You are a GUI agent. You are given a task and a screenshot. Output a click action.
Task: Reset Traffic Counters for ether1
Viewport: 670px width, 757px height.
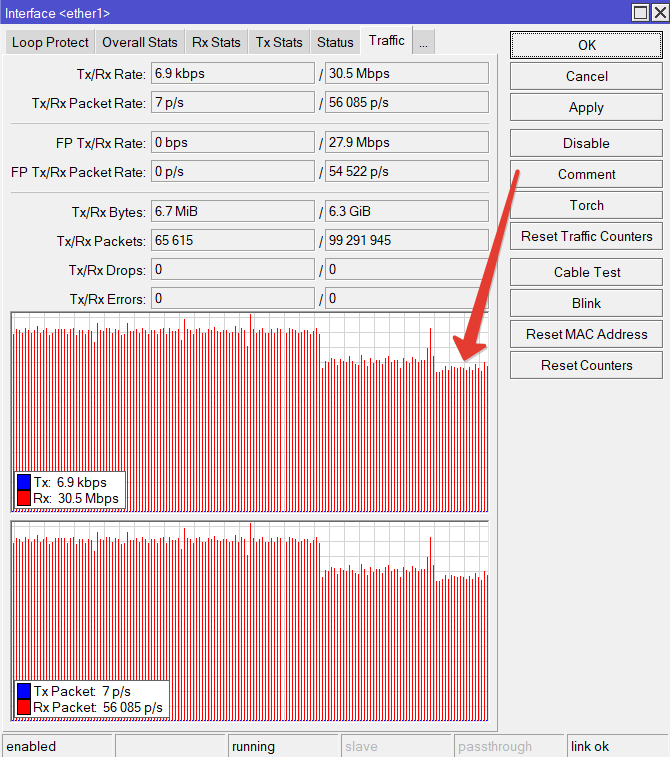coord(586,236)
